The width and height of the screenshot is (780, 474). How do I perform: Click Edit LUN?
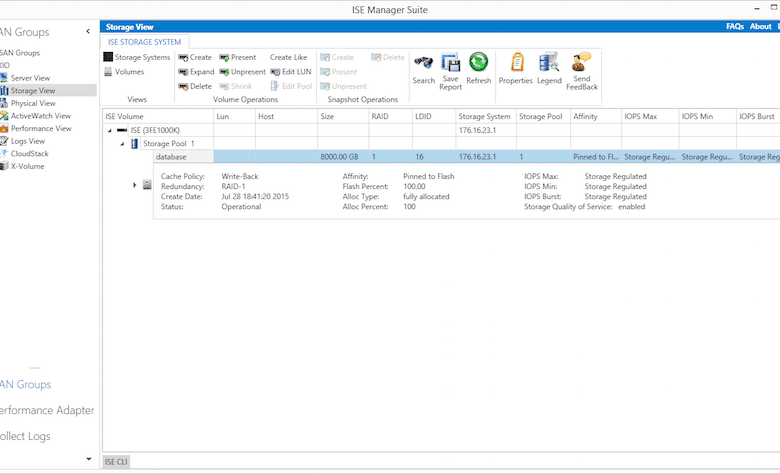tap(291, 72)
